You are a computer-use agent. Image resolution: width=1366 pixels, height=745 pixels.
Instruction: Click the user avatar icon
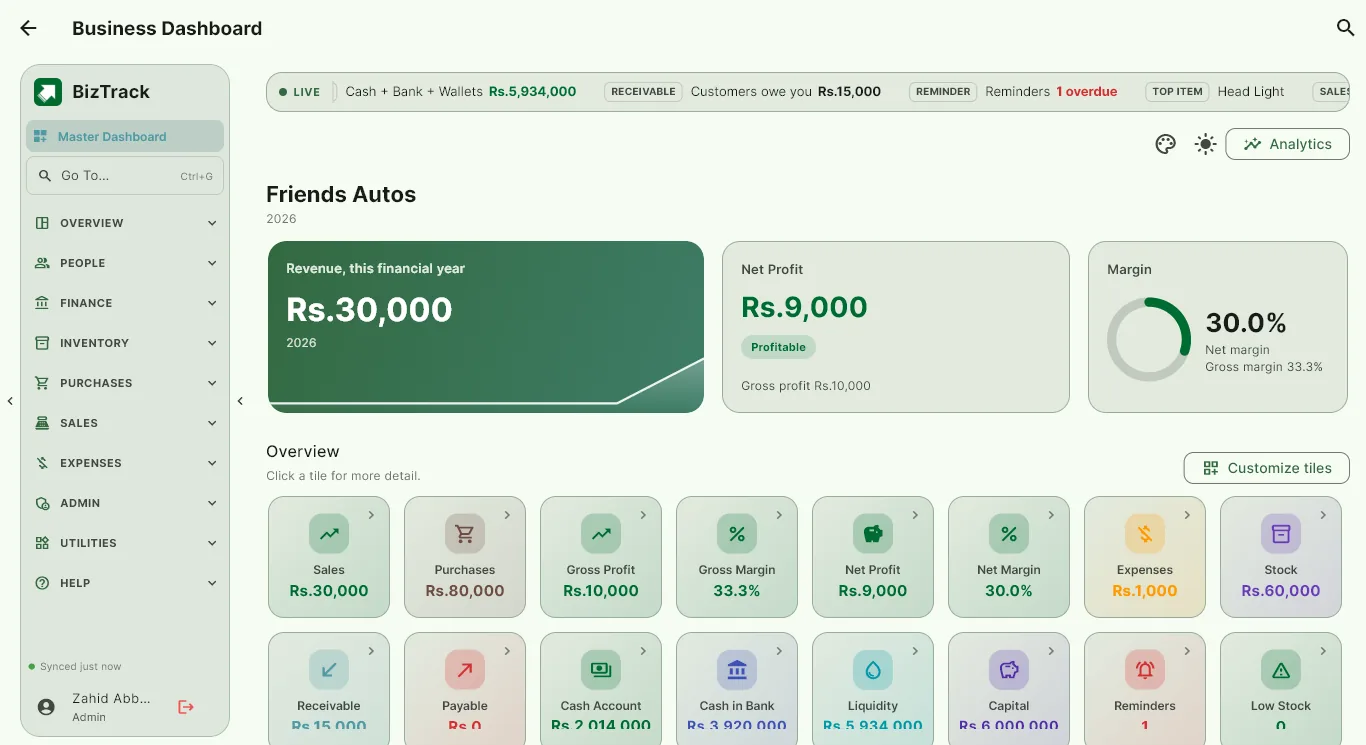46,707
